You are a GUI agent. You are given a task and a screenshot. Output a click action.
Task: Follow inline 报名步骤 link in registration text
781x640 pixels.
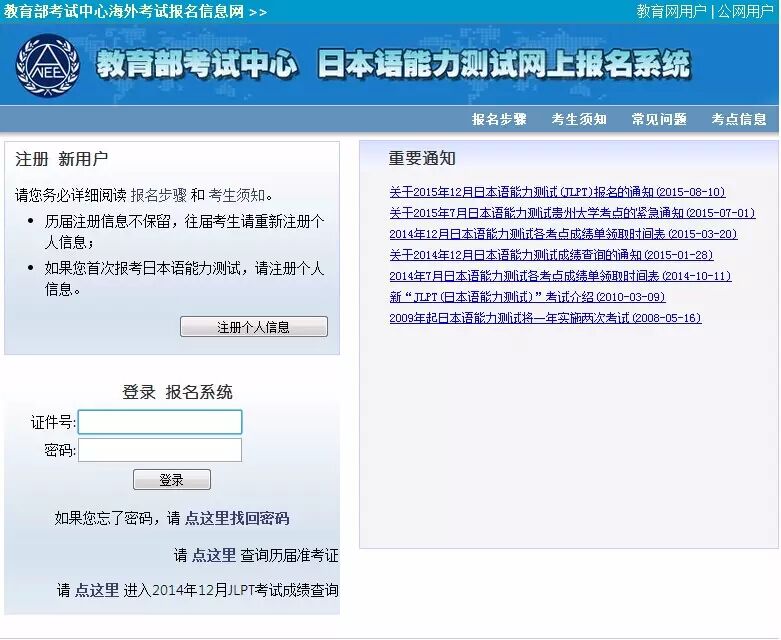[x=158, y=195]
